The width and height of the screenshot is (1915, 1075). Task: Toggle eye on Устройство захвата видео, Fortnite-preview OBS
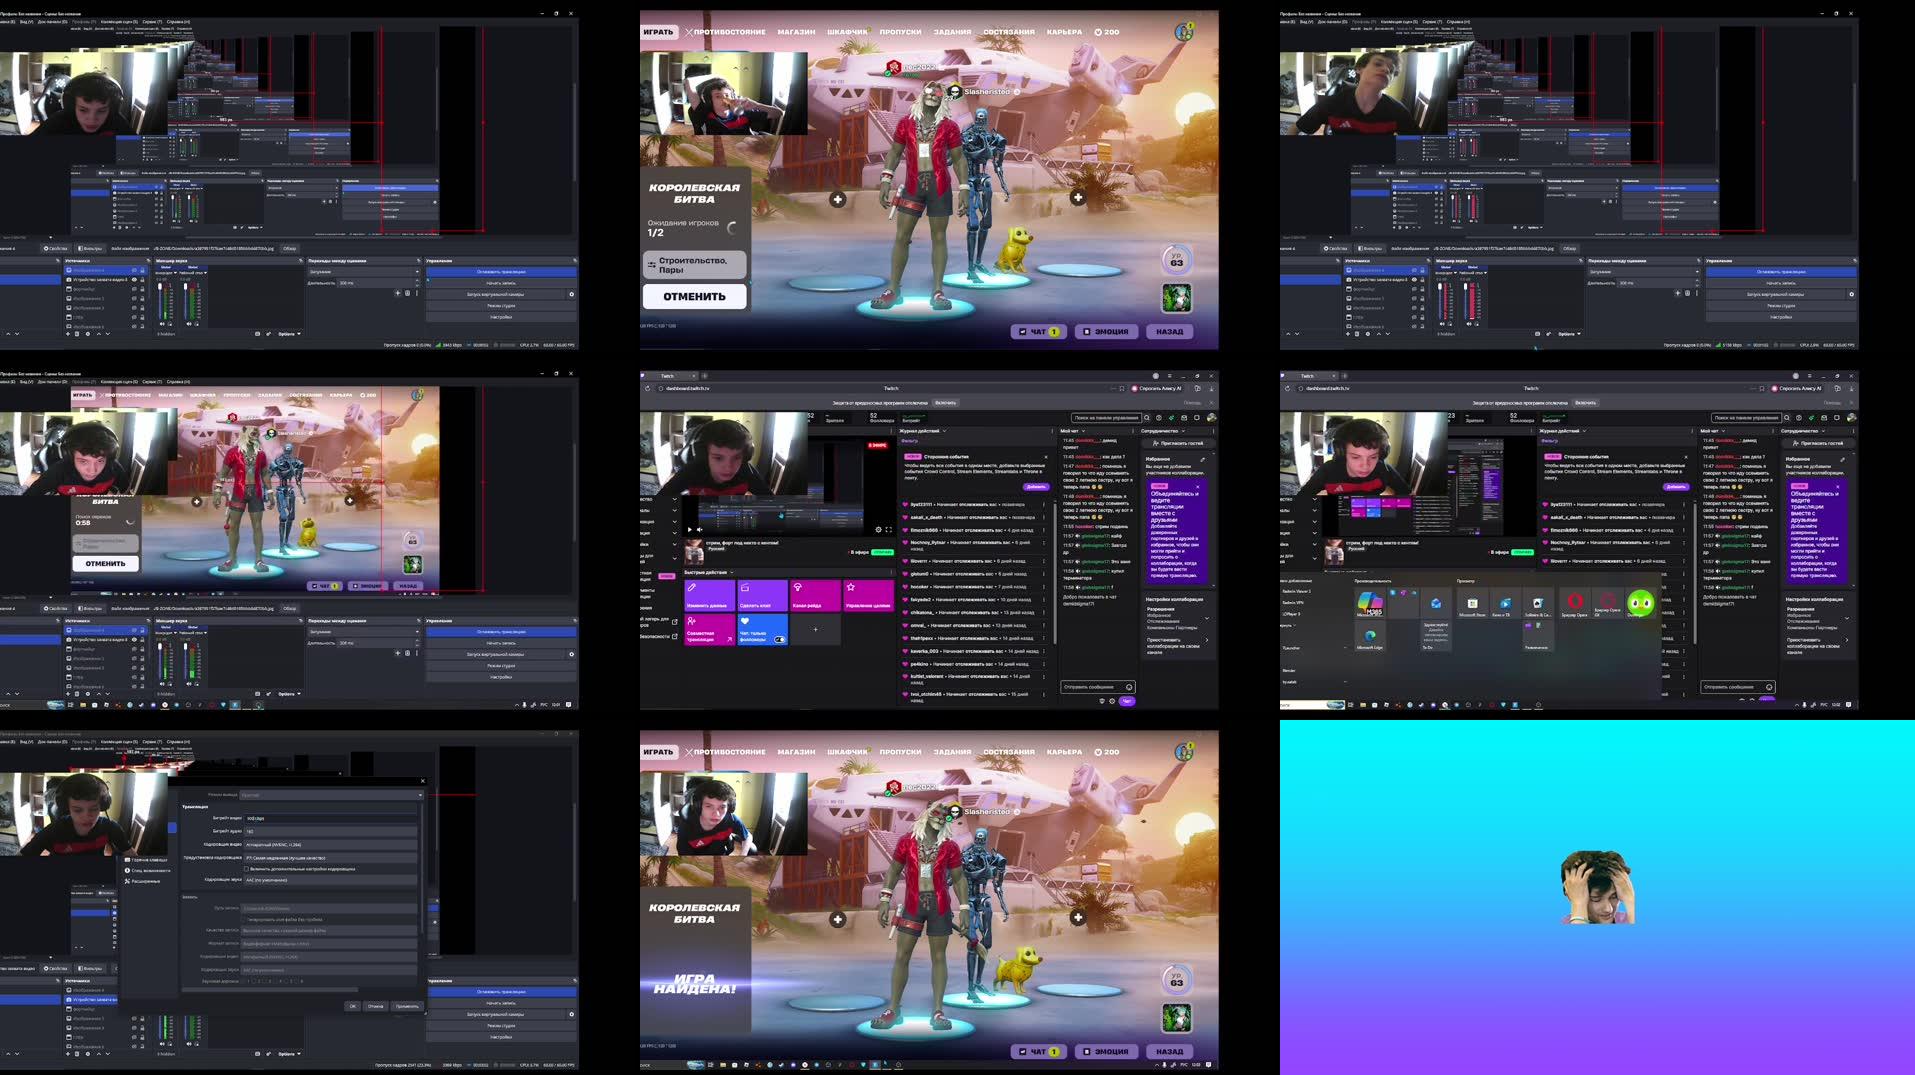(134, 640)
